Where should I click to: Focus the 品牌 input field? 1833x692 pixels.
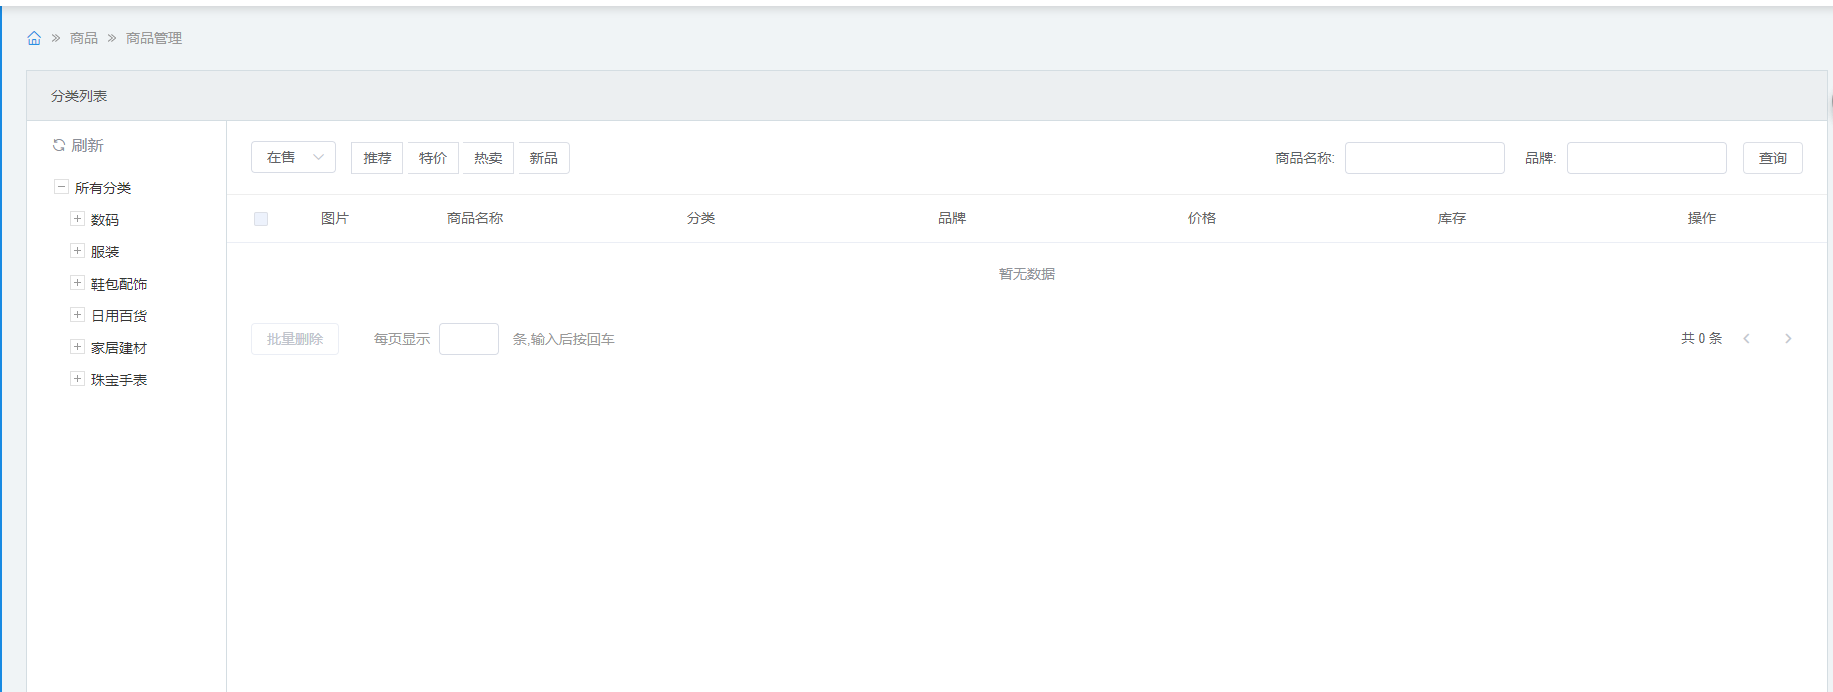1647,158
